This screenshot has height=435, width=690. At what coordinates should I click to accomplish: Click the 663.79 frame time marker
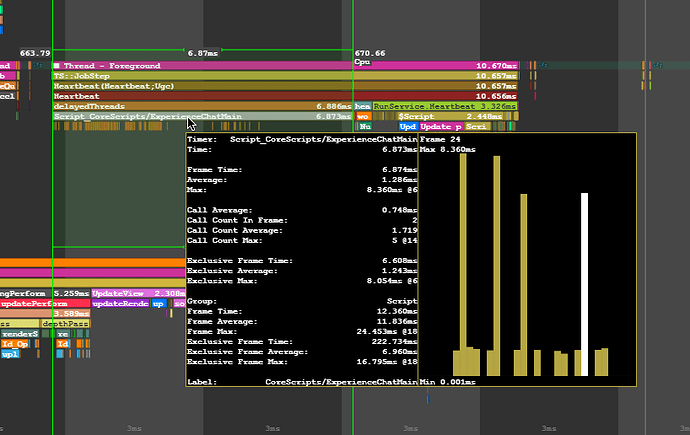[35, 53]
